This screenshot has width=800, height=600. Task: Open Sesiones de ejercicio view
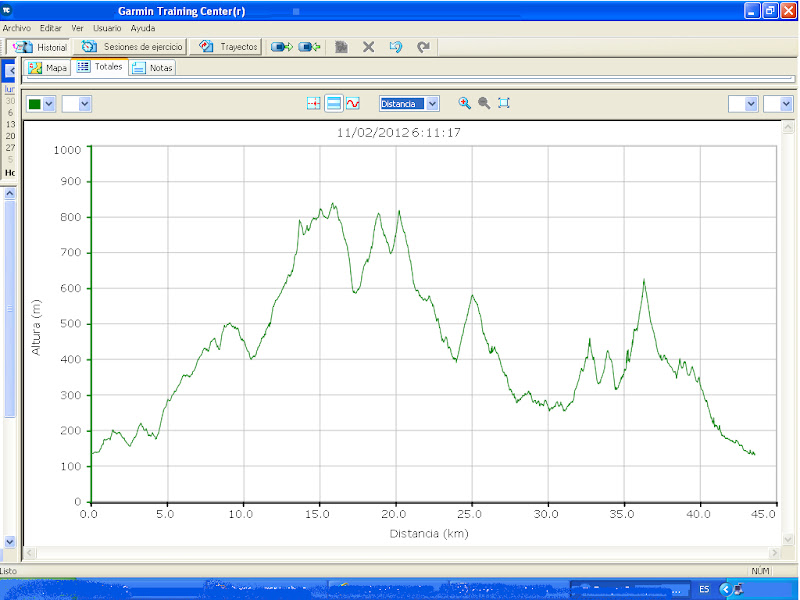[130, 47]
